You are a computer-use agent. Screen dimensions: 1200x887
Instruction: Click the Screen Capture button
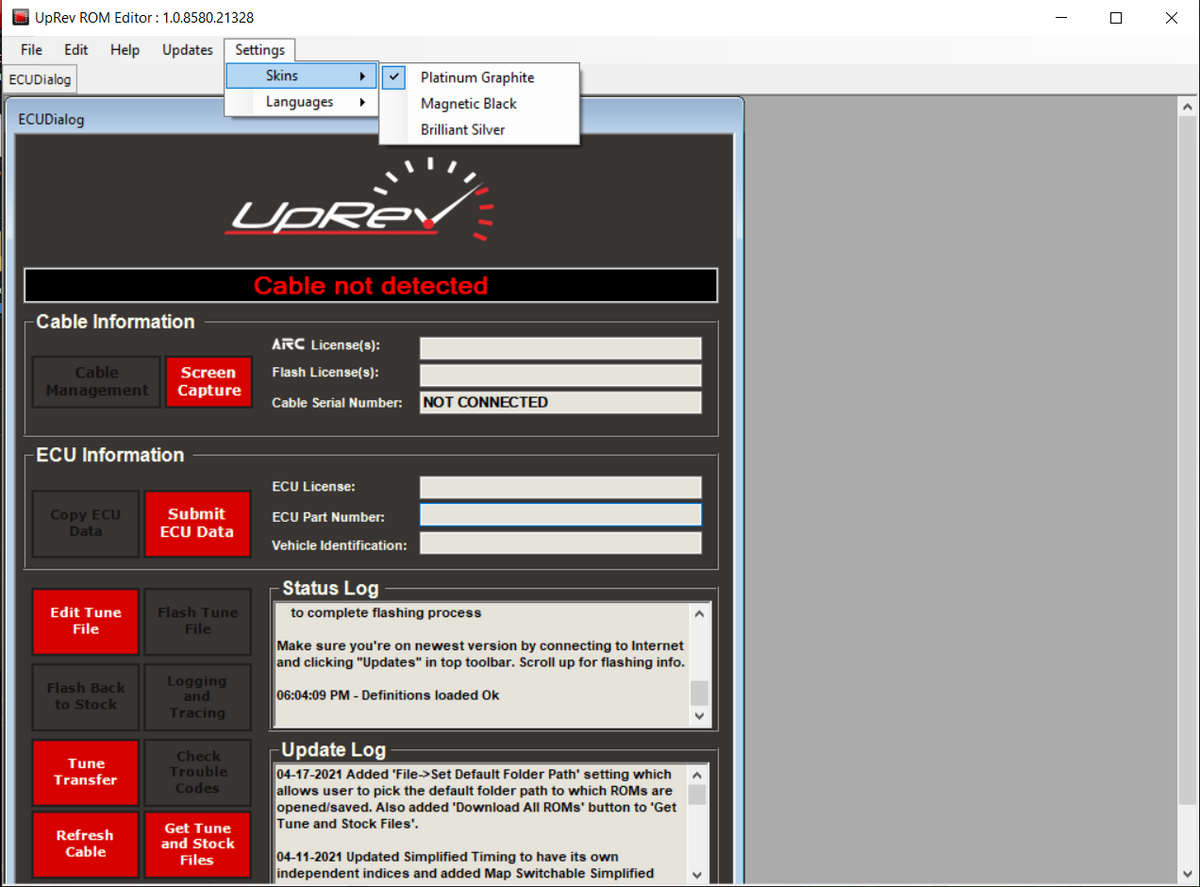click(208, 382)
